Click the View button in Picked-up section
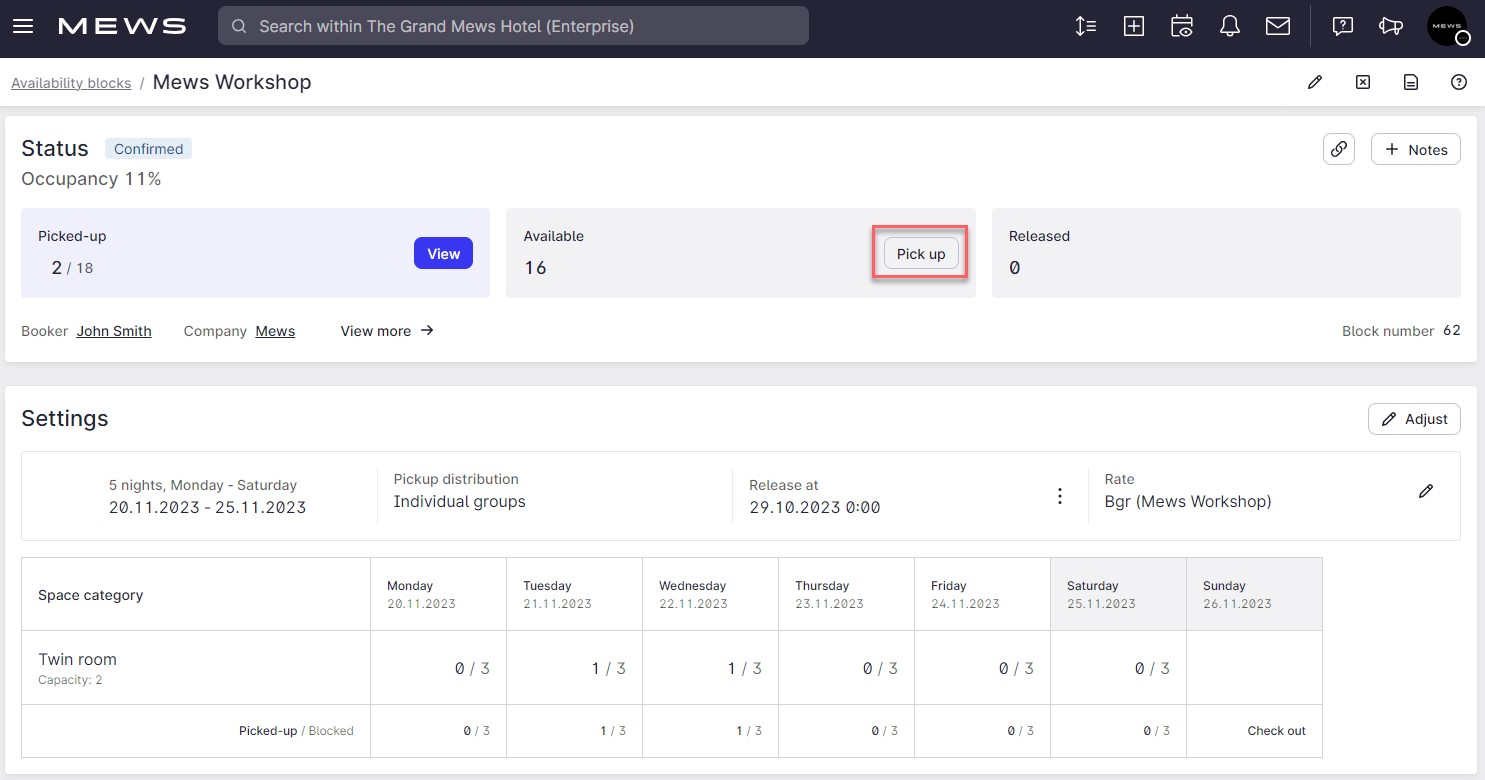Image resolution: width=1485 pixels, height=780 pixels. coord(443,253)
